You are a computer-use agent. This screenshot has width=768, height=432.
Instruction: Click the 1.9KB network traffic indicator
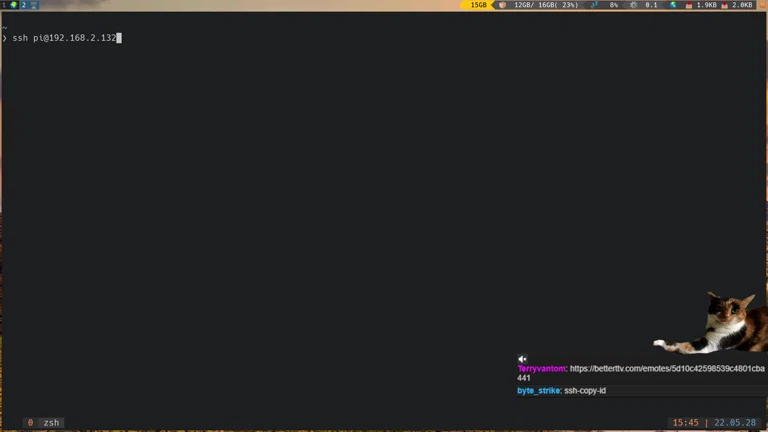706,5
